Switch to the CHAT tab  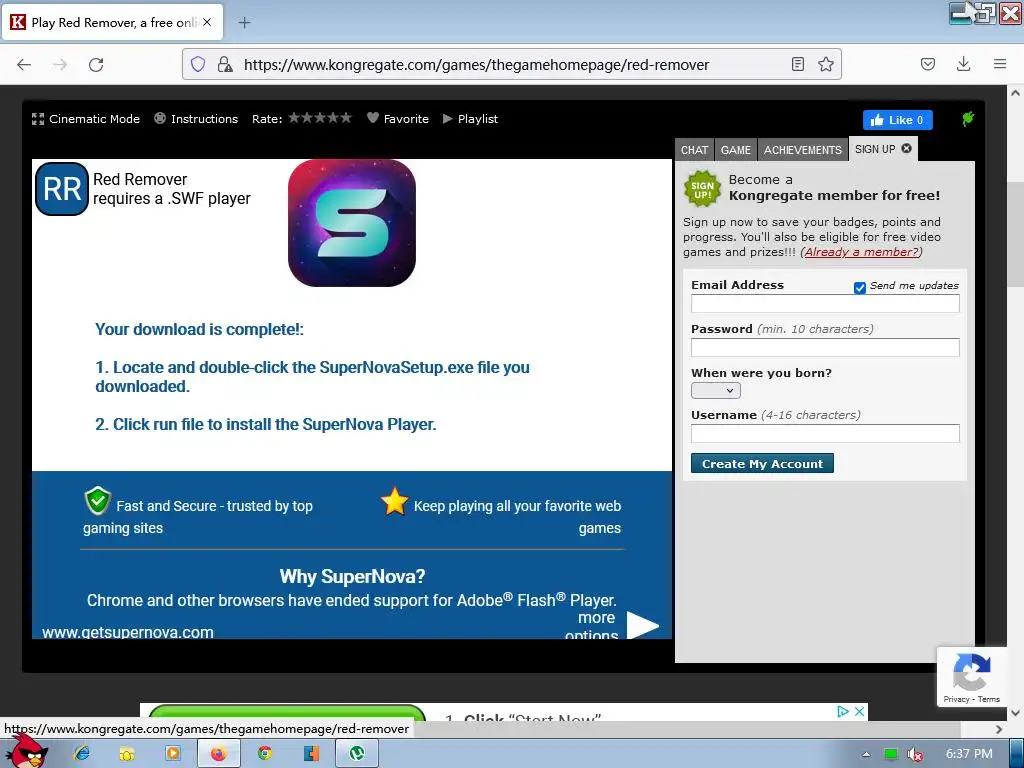[694, 150]
